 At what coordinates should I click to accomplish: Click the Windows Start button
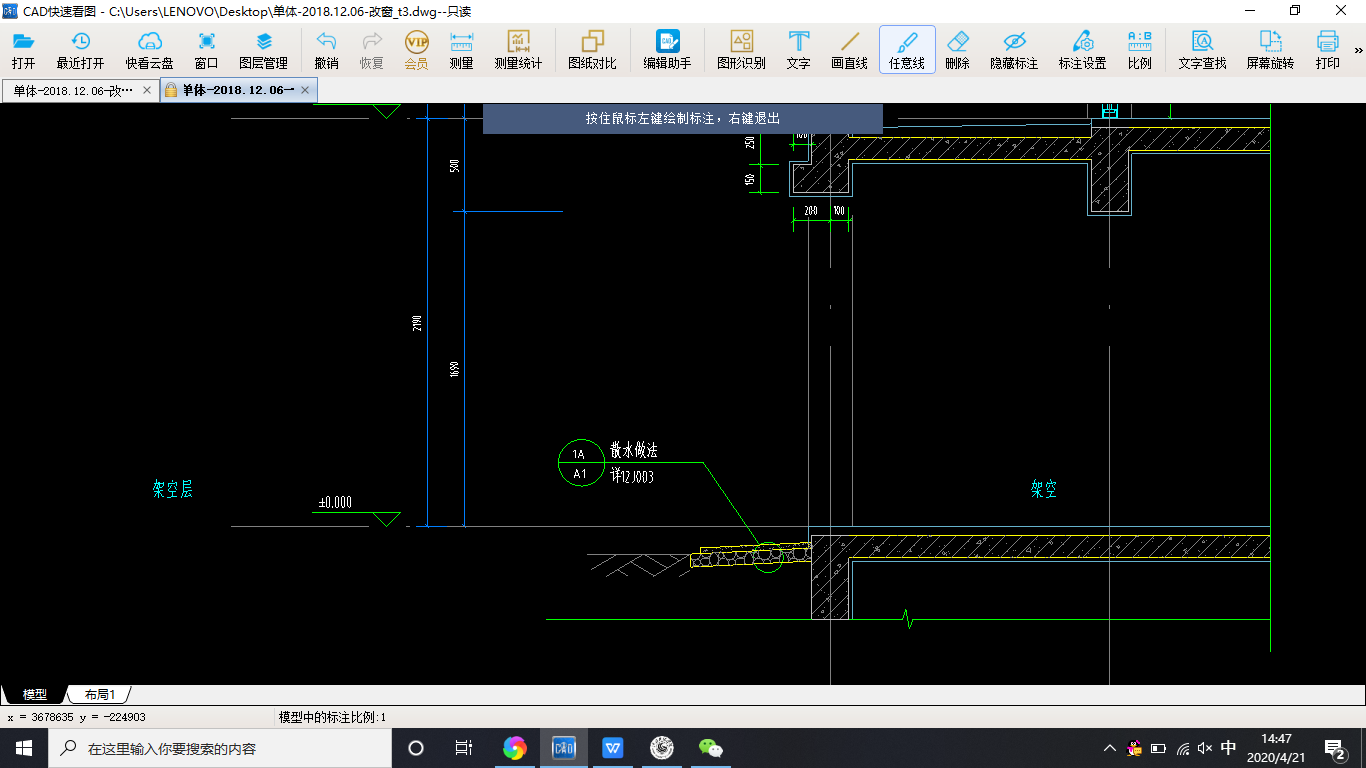24,748
